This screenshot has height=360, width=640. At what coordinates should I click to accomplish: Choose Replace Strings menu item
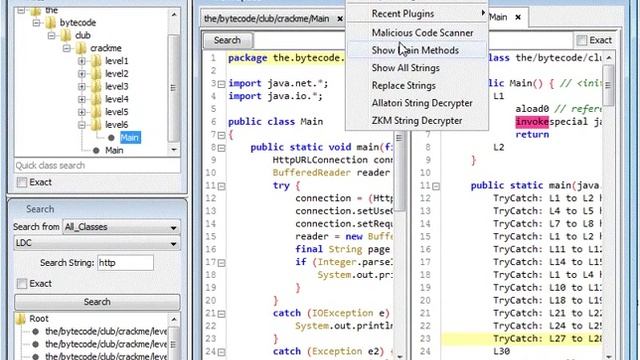click(417, 85)
